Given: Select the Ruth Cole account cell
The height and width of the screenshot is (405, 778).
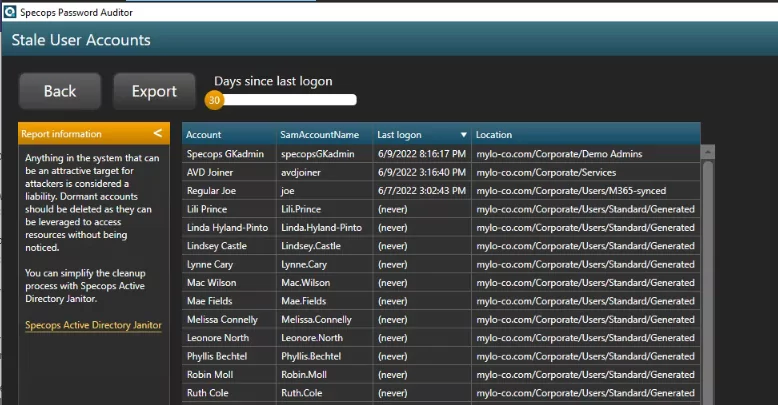Looking at the screenshot, I should pyautogui.click(x=229, y=393).
